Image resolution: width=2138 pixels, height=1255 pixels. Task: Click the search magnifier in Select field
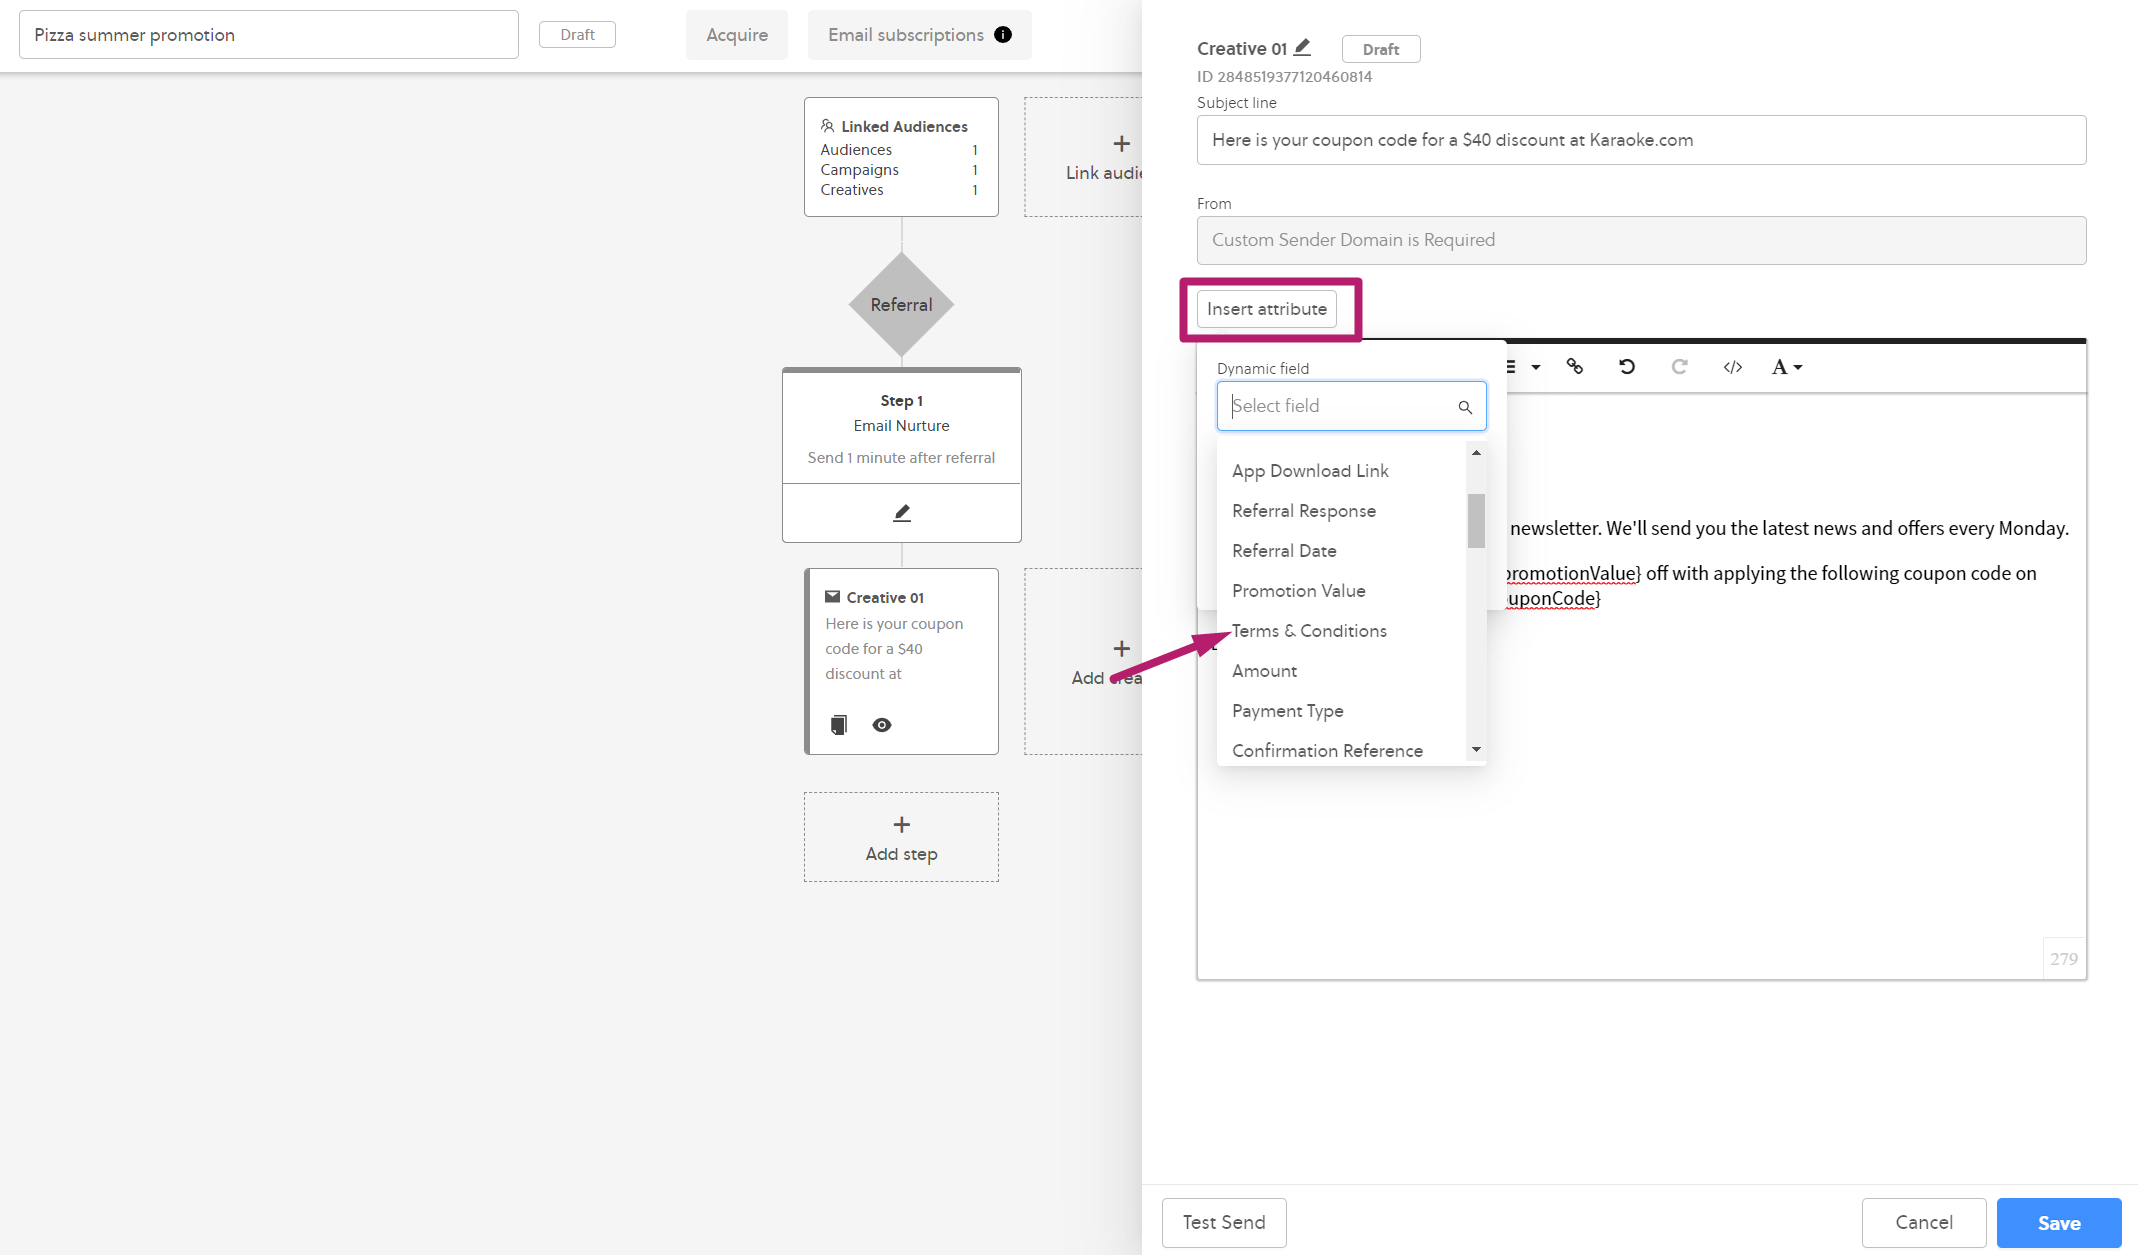(x=1465, y=407)
